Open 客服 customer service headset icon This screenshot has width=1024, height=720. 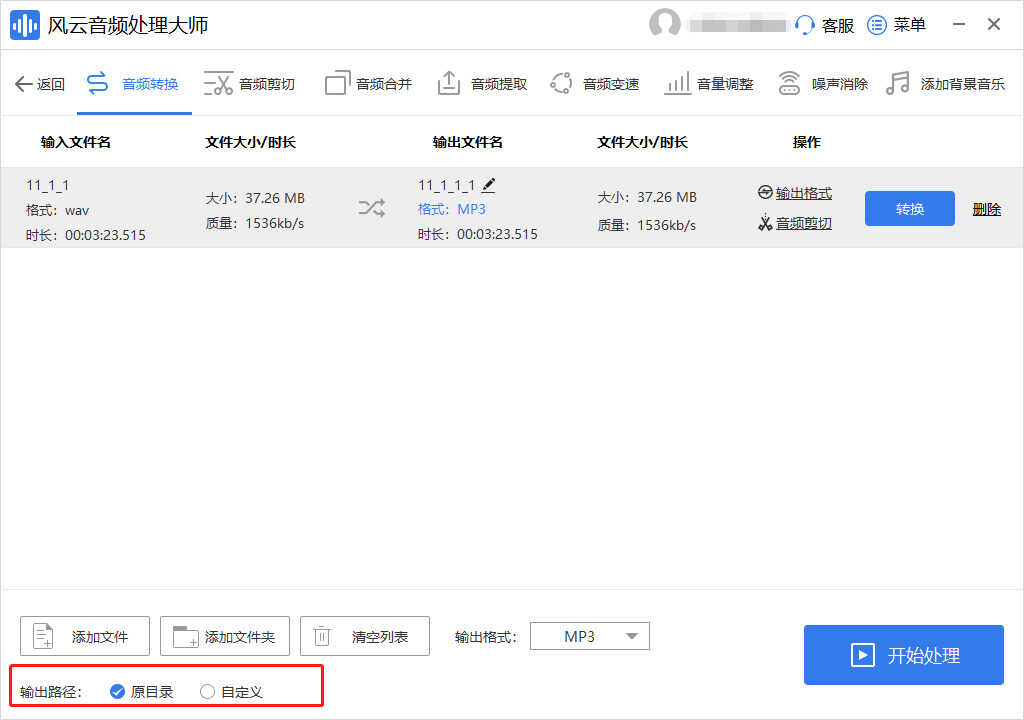(805, 25)
